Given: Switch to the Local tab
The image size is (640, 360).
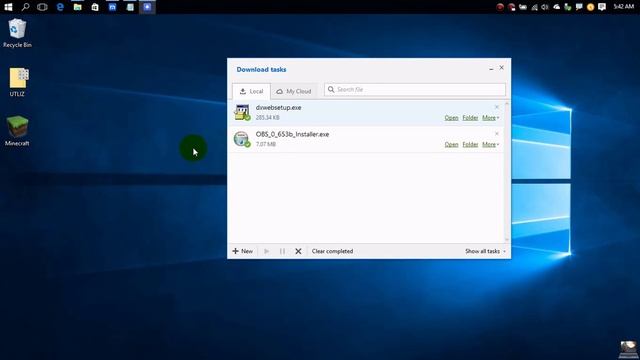Looking at the screenshot, I should (x=251, y=91).
